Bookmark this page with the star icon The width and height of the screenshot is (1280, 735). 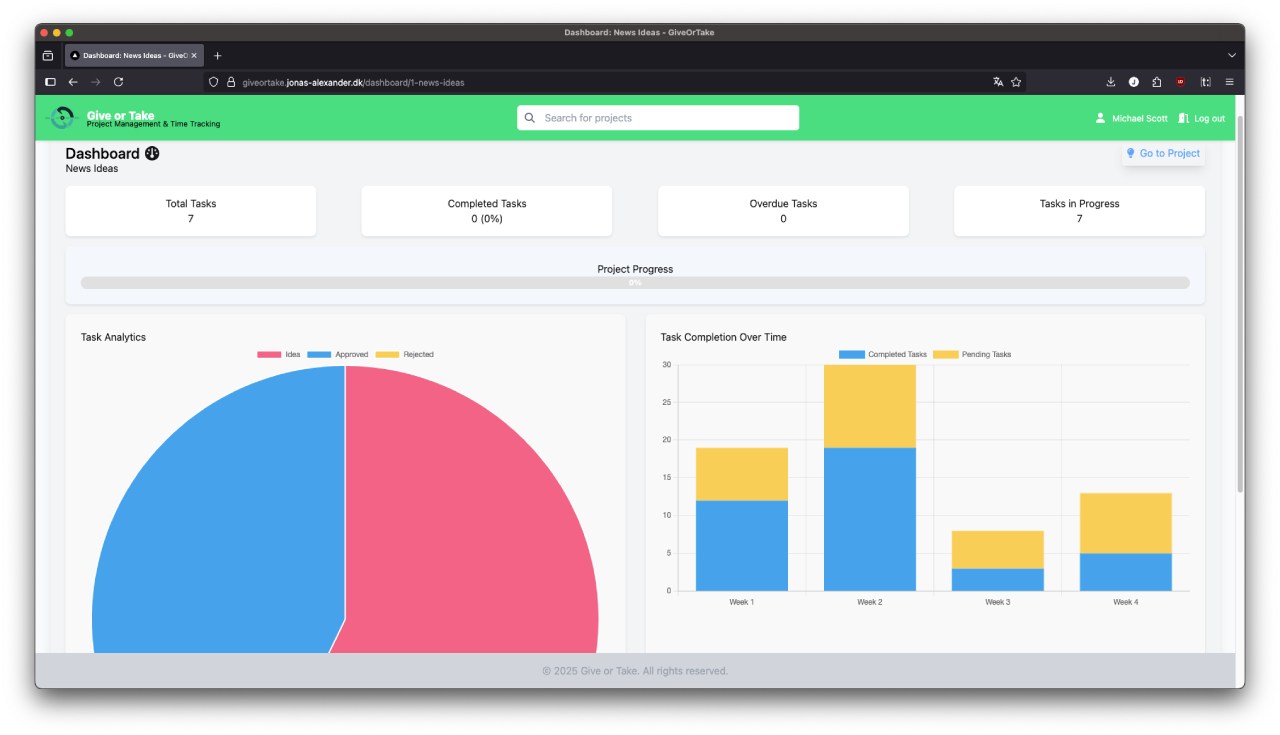point(1016,82)
